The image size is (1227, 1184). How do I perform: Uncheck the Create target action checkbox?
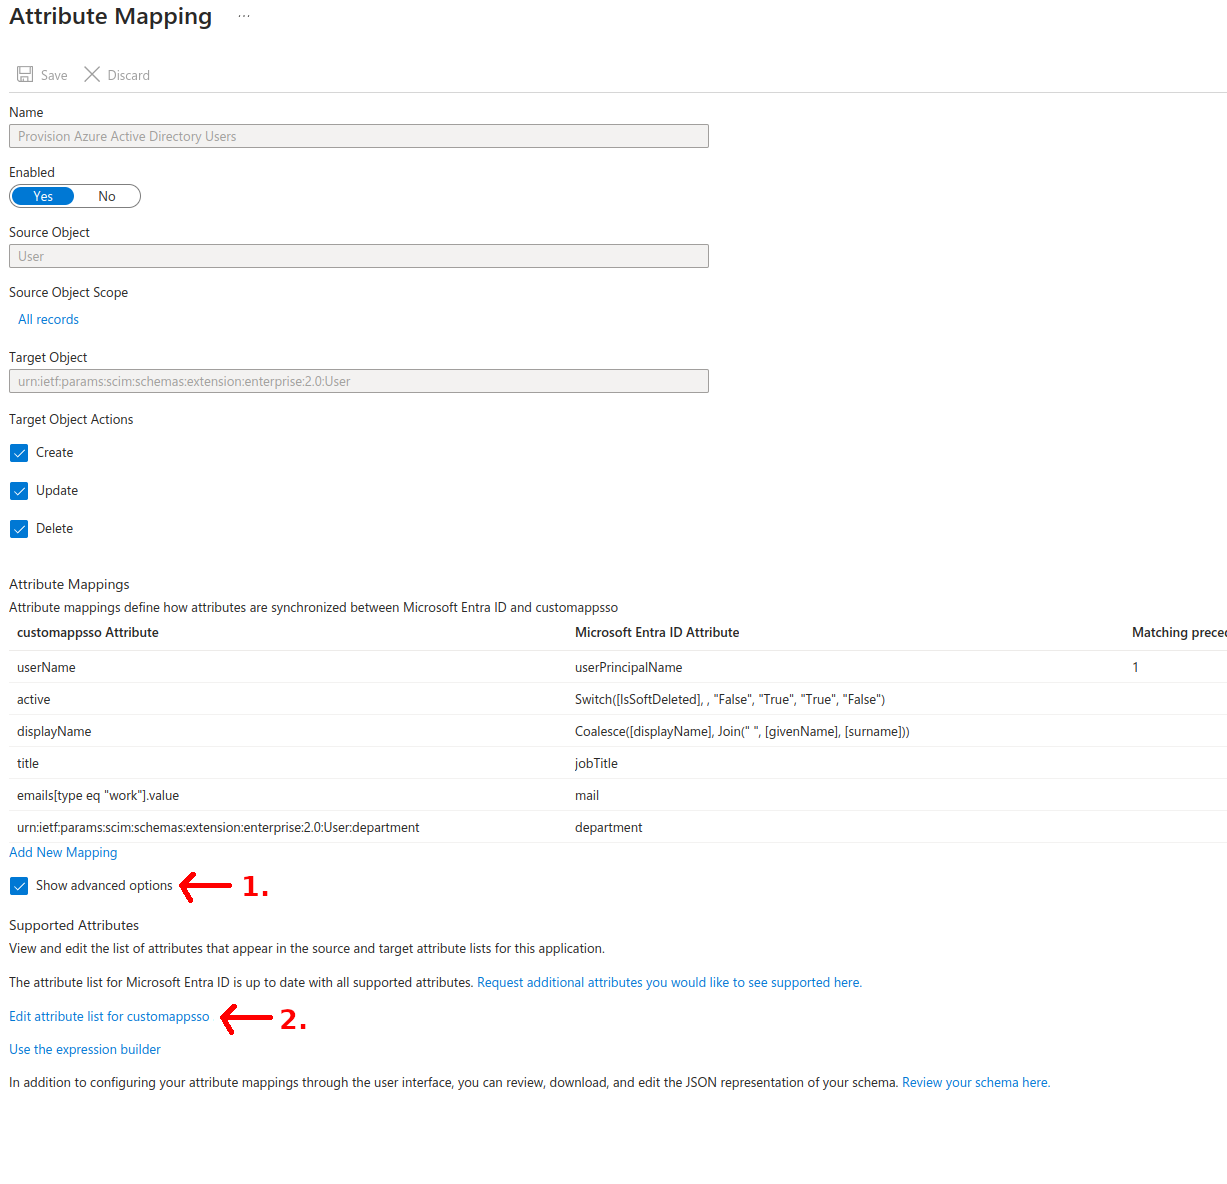coord(19,453)
